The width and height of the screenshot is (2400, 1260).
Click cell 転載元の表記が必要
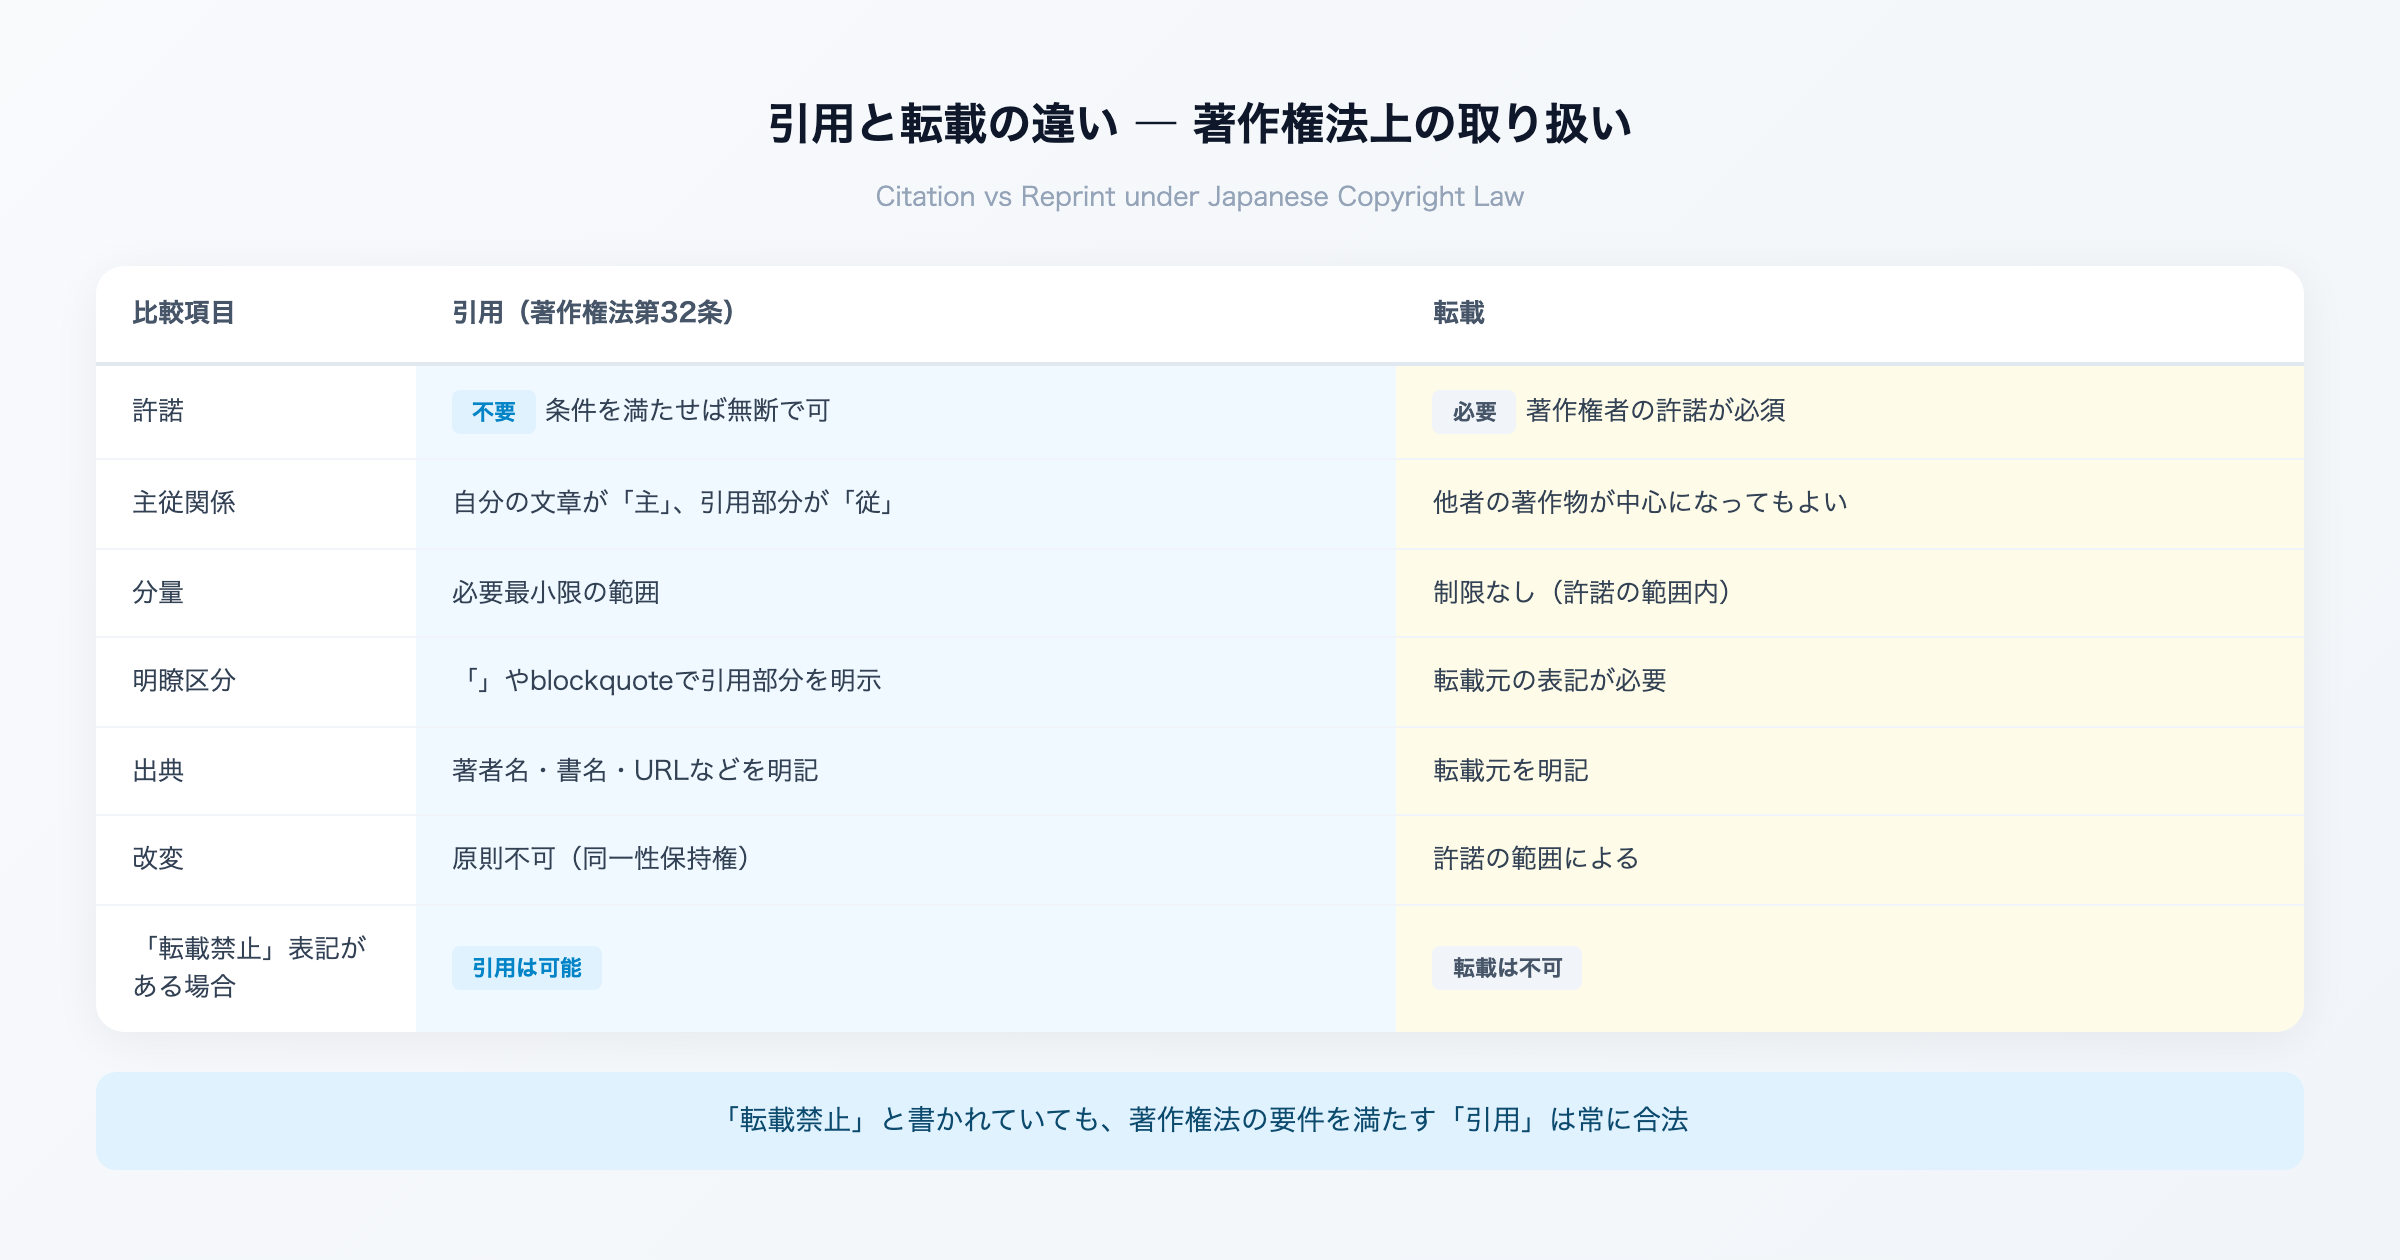(x=1550, y=680)
